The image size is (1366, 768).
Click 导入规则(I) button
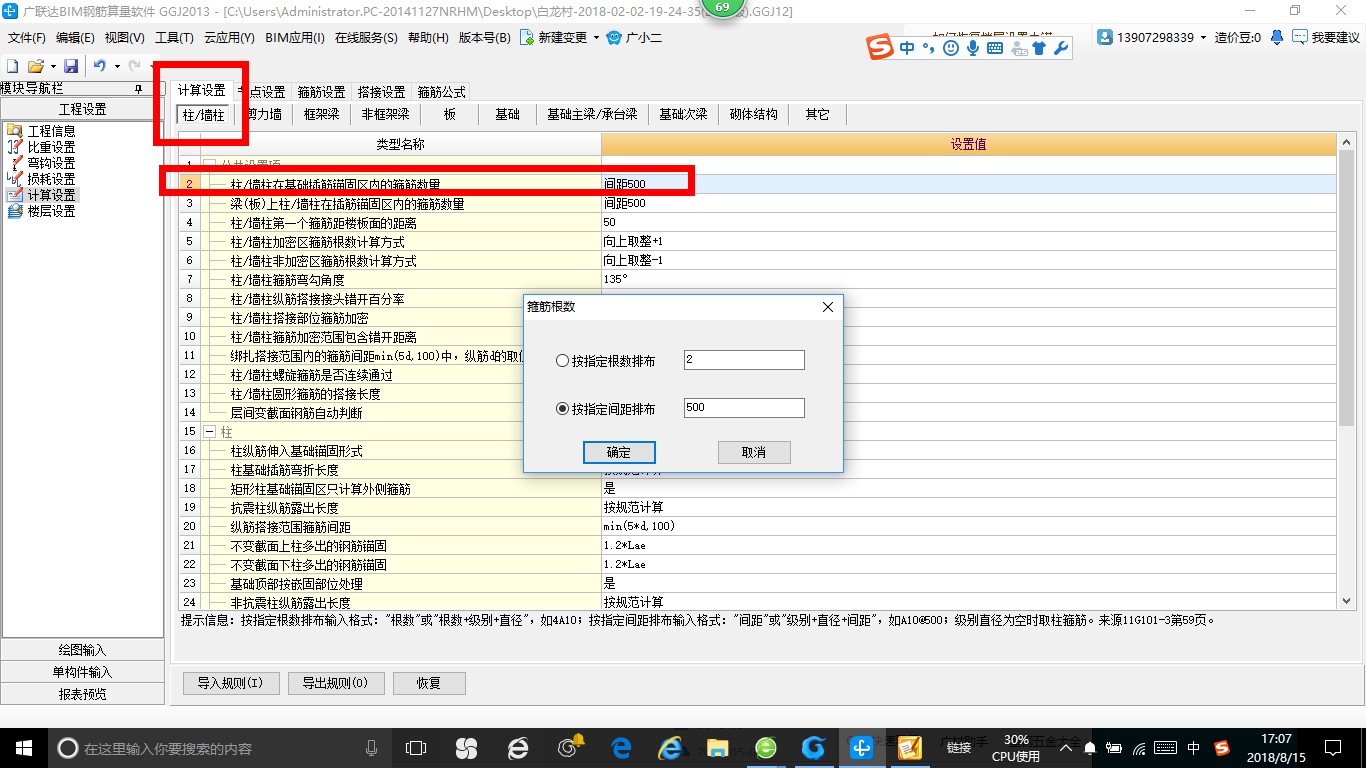(x=230, y=684)
